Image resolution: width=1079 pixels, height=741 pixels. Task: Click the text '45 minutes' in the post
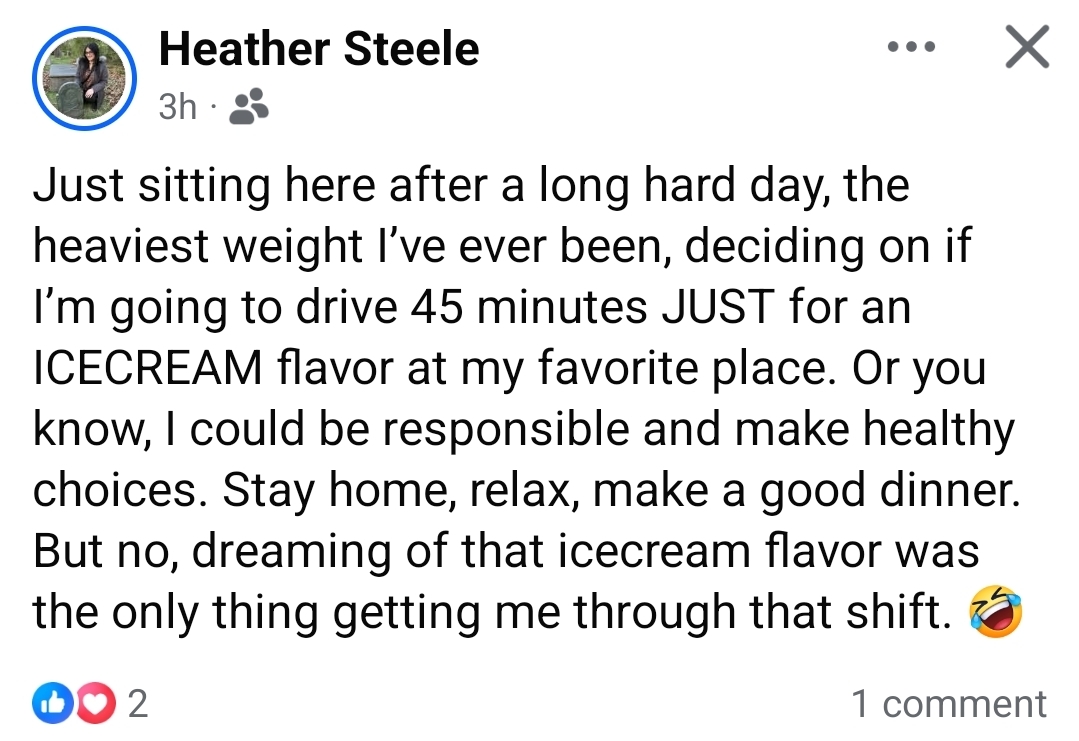click(529, 307)
